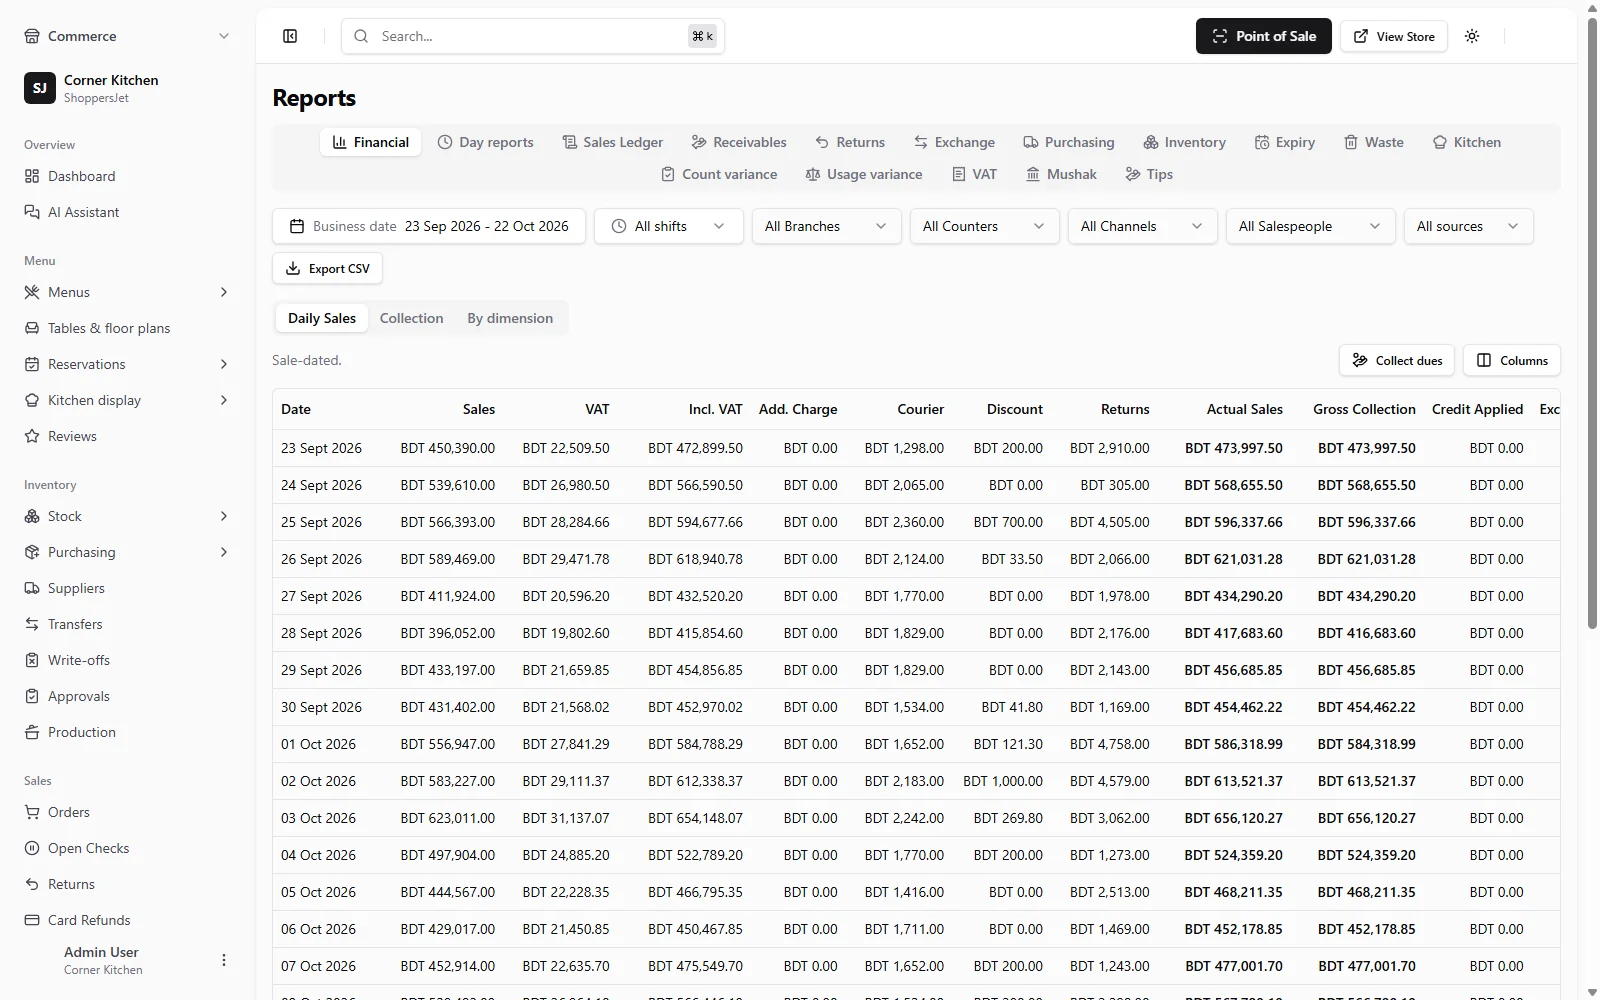Viewport: 1600px width, 1000px height.
Task: Open Production page
Action: [127, 732]
